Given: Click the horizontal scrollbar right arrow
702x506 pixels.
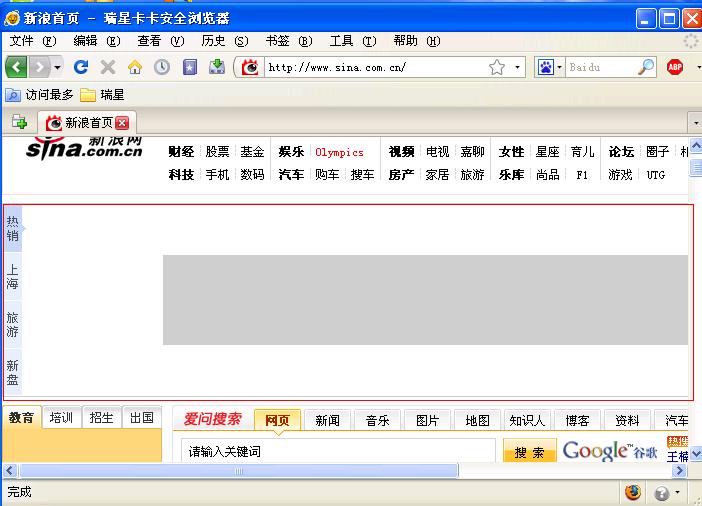Looking at the screenshot, I should point(680,471).
